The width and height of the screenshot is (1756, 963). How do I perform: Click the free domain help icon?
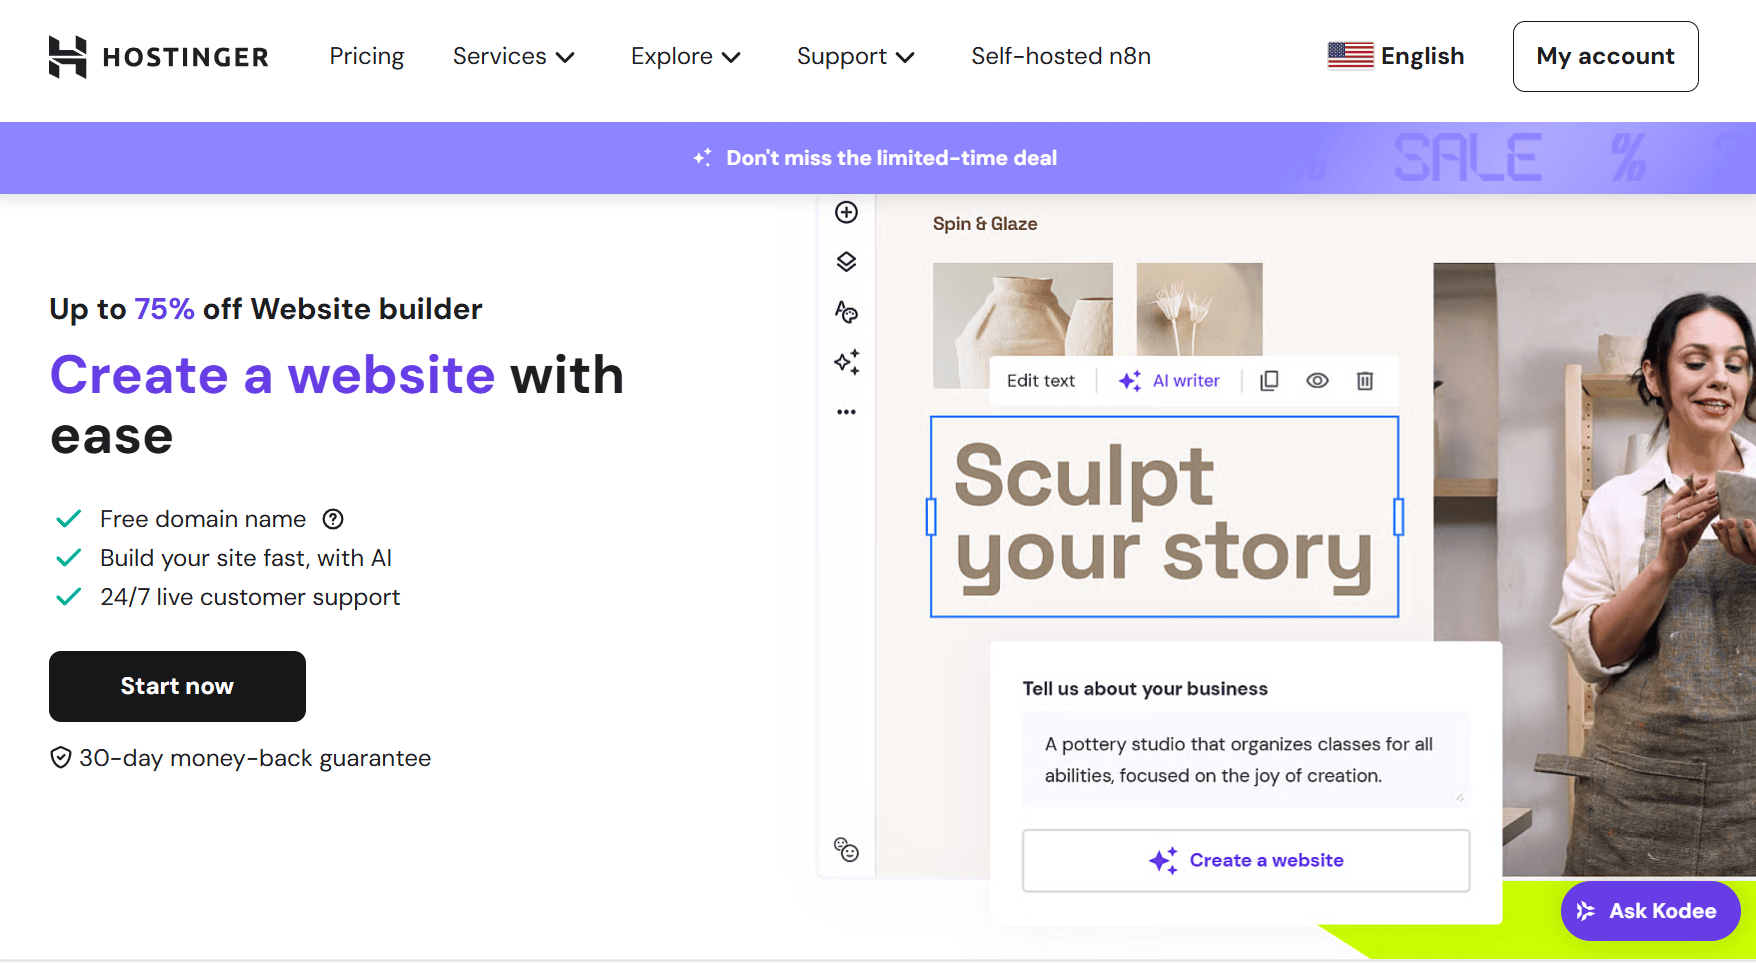pyautogui.click(x=333, y=519)
